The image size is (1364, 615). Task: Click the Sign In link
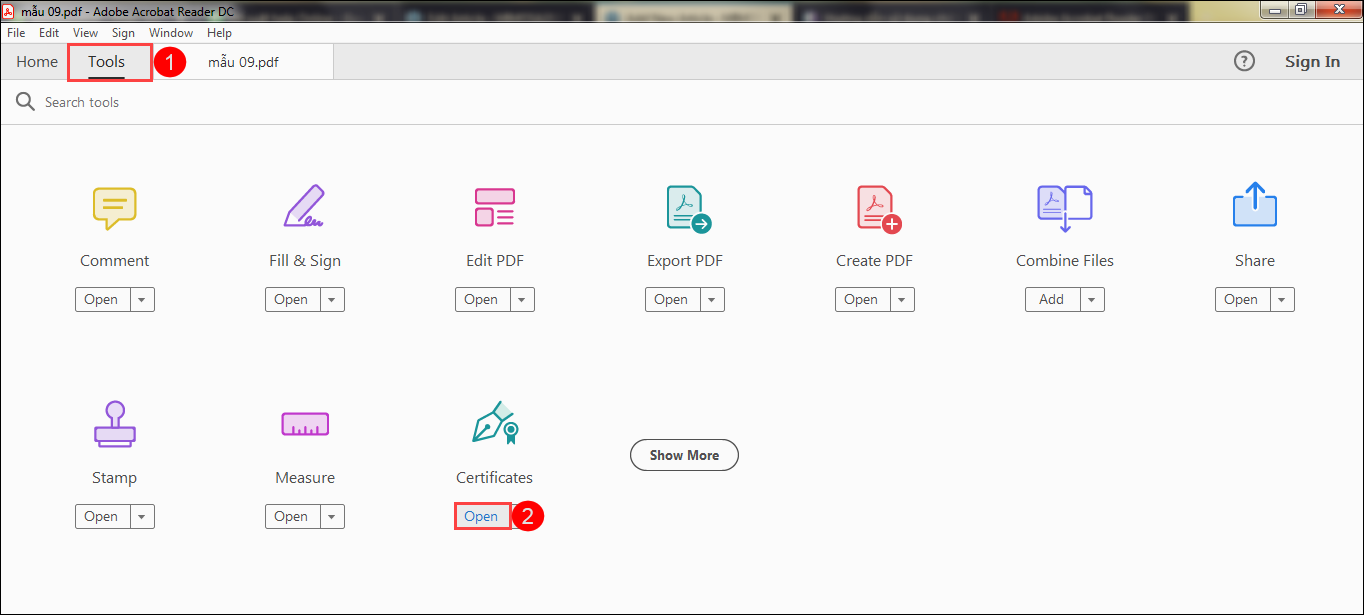click(x=1312, y=62)
